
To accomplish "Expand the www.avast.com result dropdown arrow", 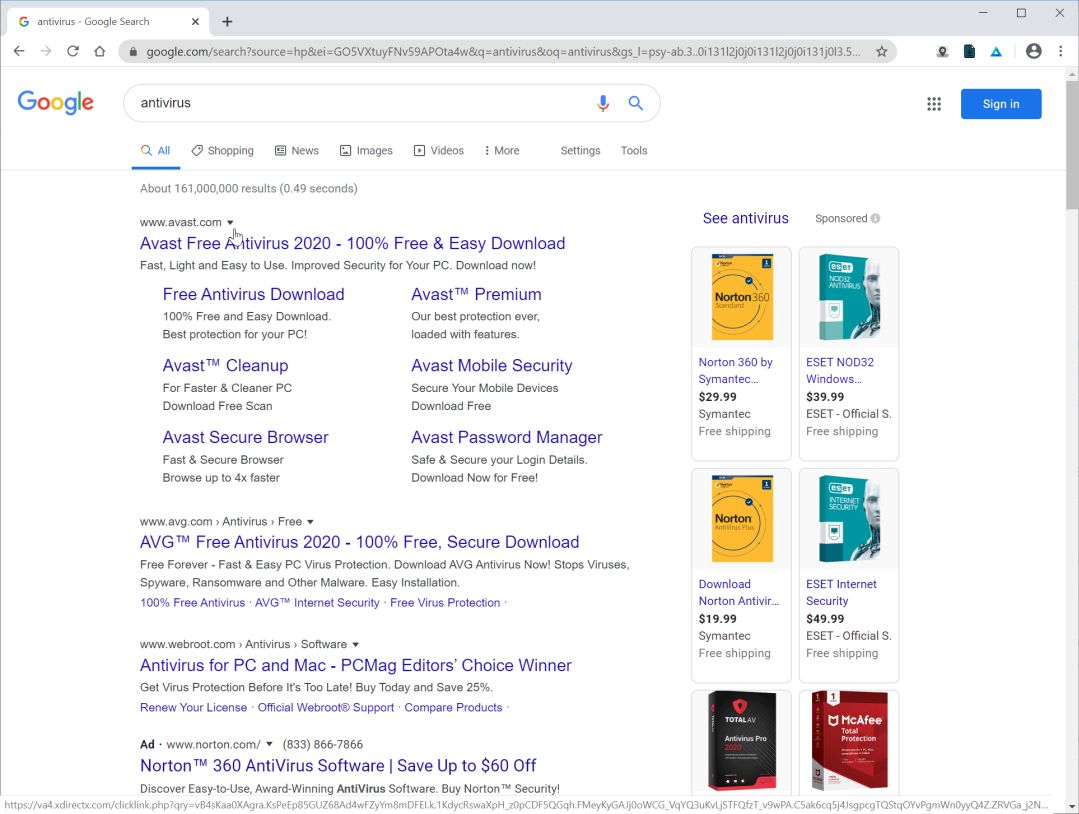I will coord(231,222).
